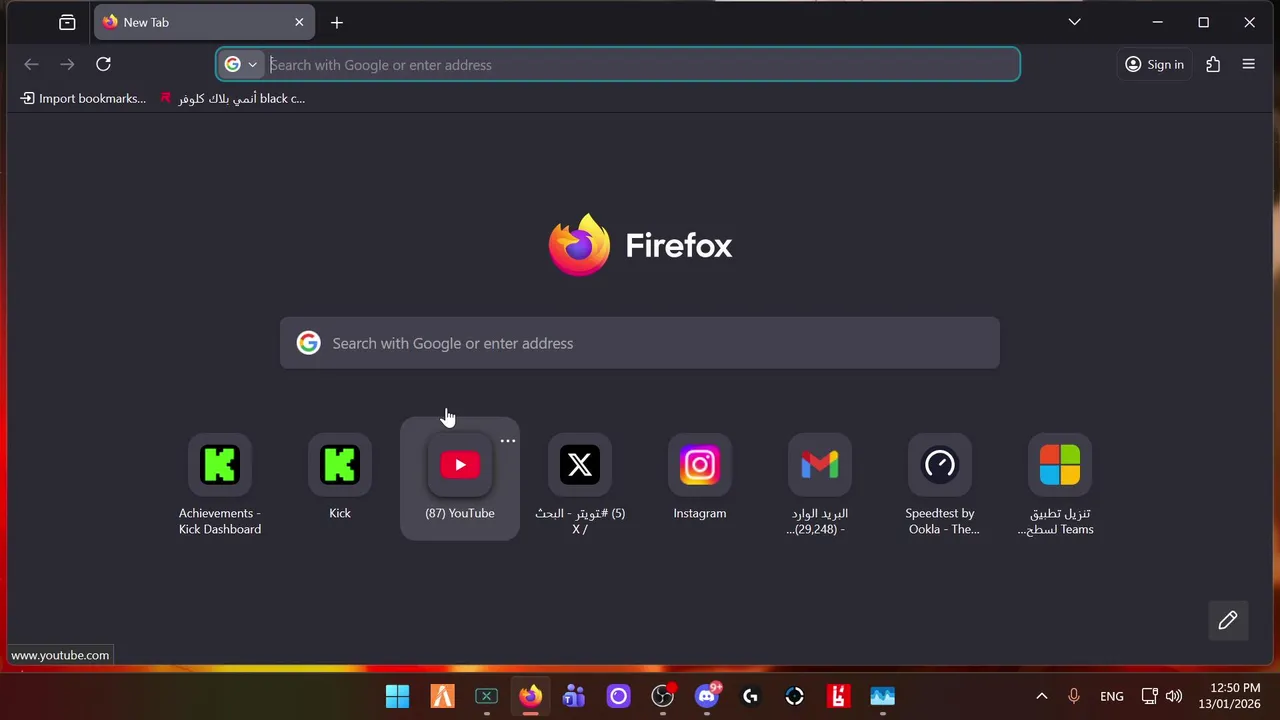Click the pencil customize new tab icon
Screen dimensions: 1280x720
(x=1228, y=620)
